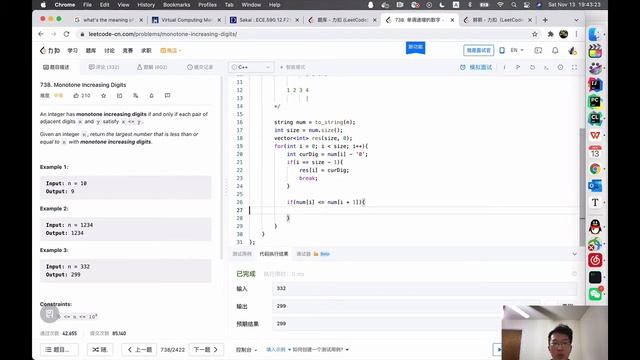Open the 竞赛 navigation menu
The image size is (640, 360).
click(128, 51)
